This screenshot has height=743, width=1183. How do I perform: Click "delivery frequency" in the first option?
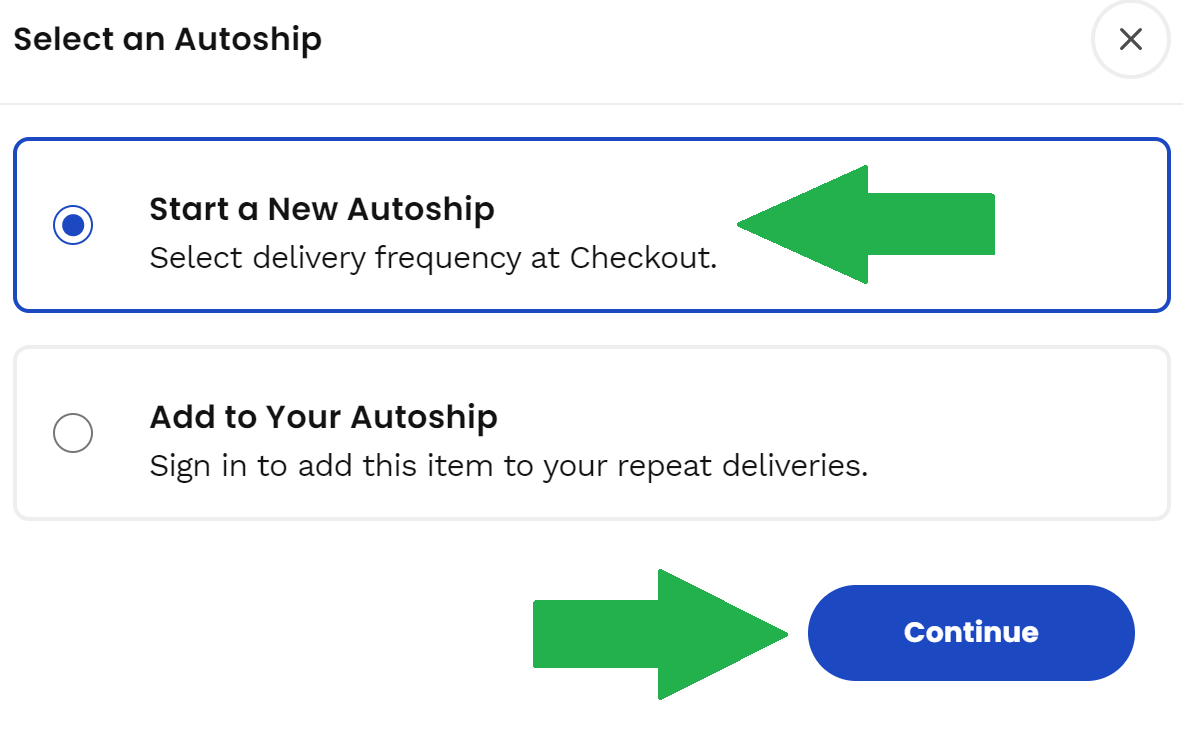click(x=382, y=258)
